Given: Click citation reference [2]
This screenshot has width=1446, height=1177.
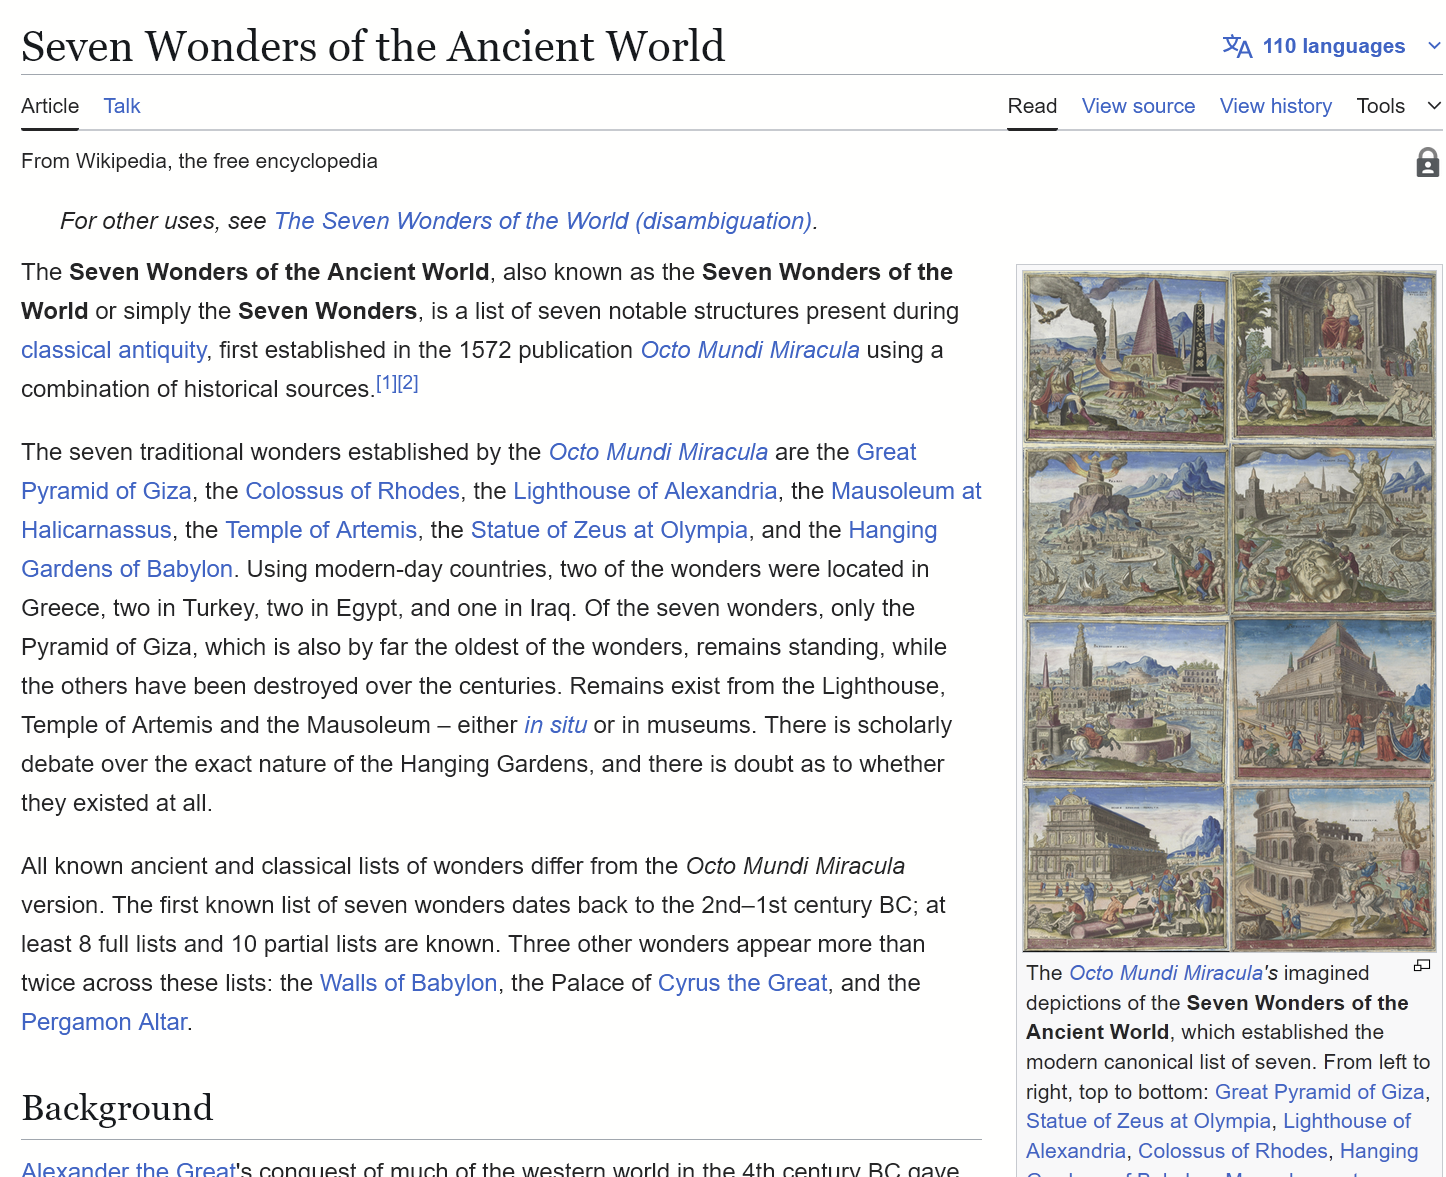Looking at the screenshot, I should point(408,383).
